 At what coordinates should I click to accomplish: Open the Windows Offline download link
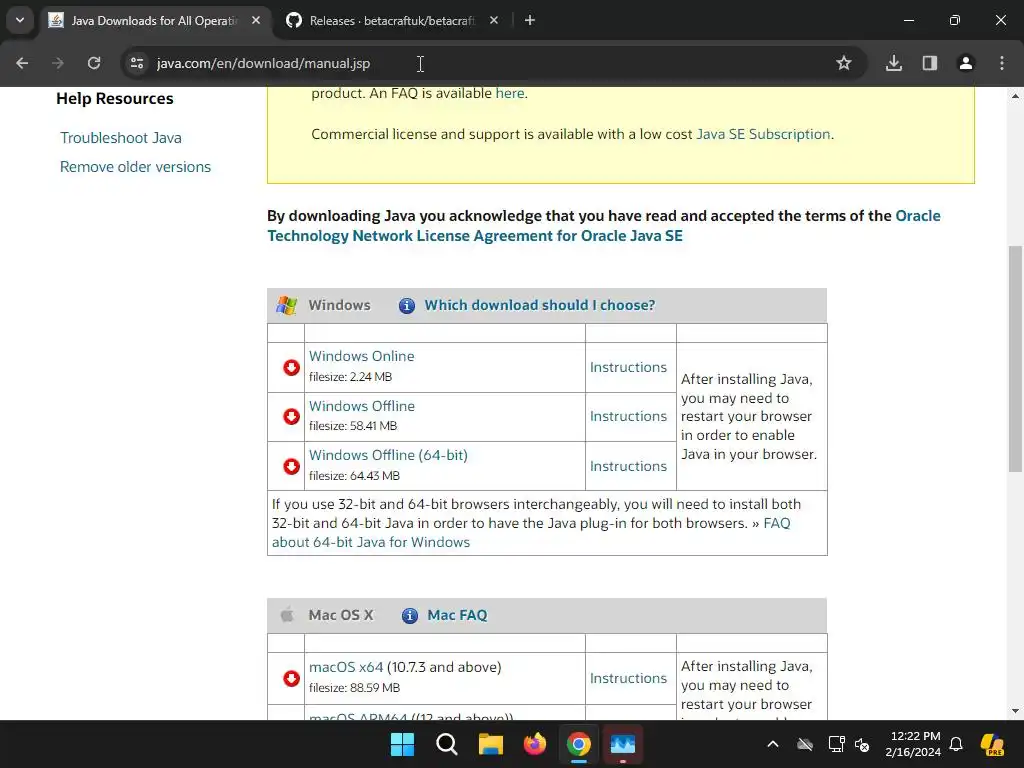pyautogui.click(x=362, y=406)
